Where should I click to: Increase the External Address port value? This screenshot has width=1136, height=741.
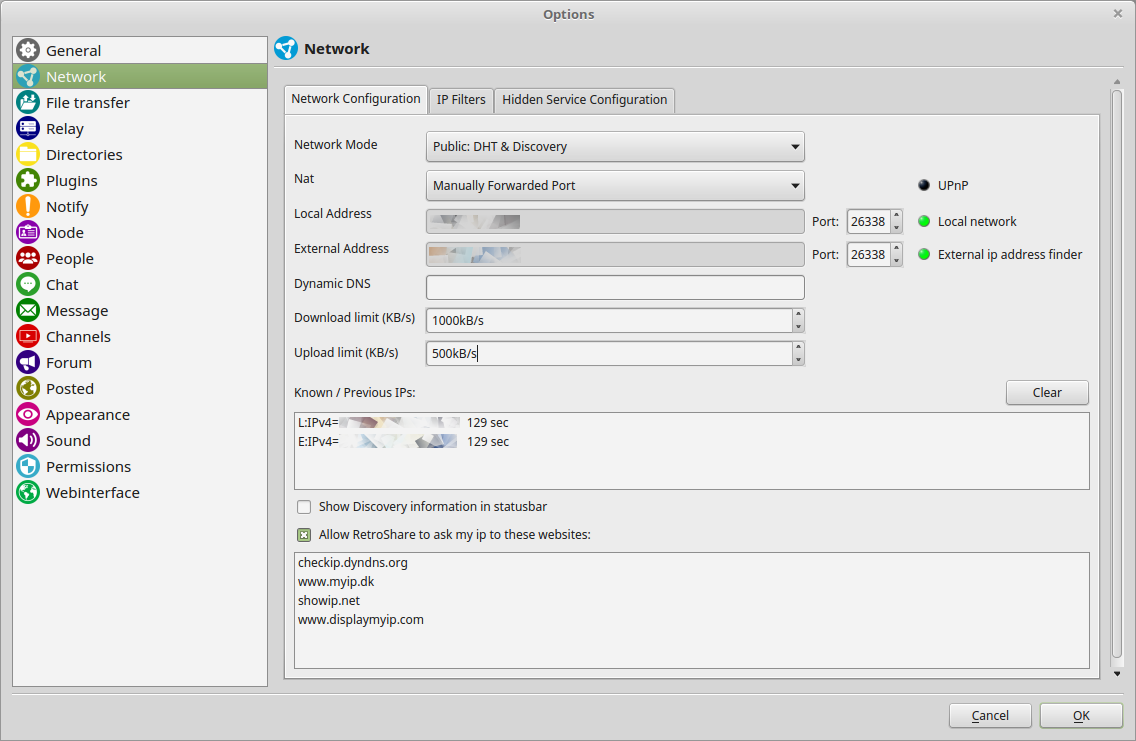[896, 248]
